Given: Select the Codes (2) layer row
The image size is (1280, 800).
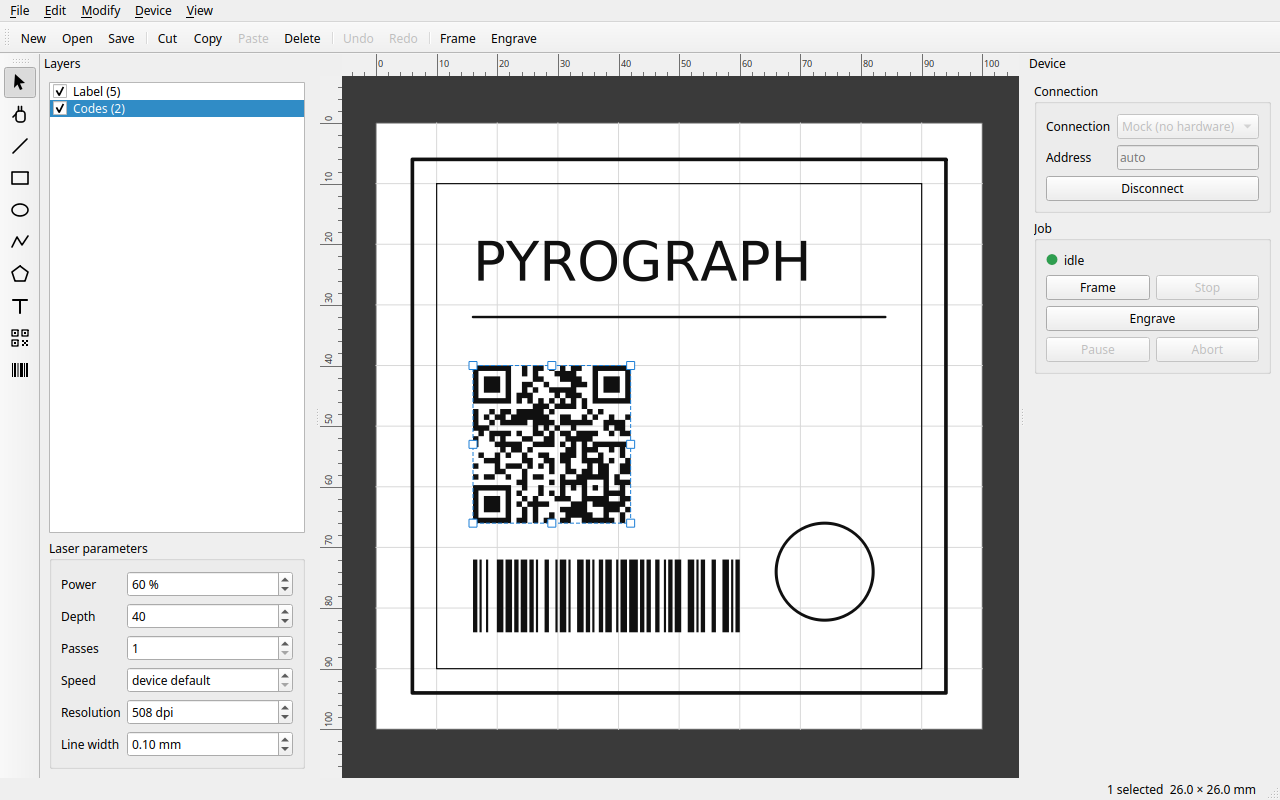Looking at the screenshot, I should pyautogui.click(x=177, y=108).
